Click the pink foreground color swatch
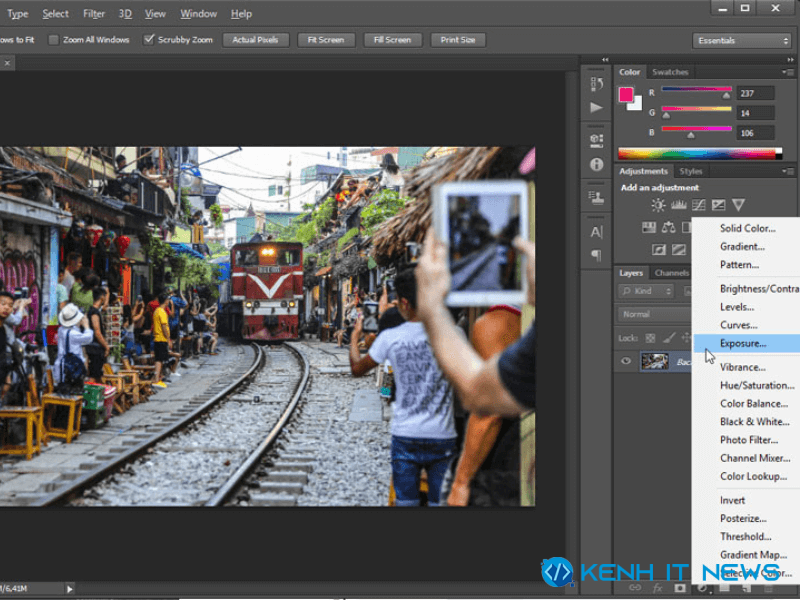The width and height of the screenshot is (800, 600). coord(626,94)
